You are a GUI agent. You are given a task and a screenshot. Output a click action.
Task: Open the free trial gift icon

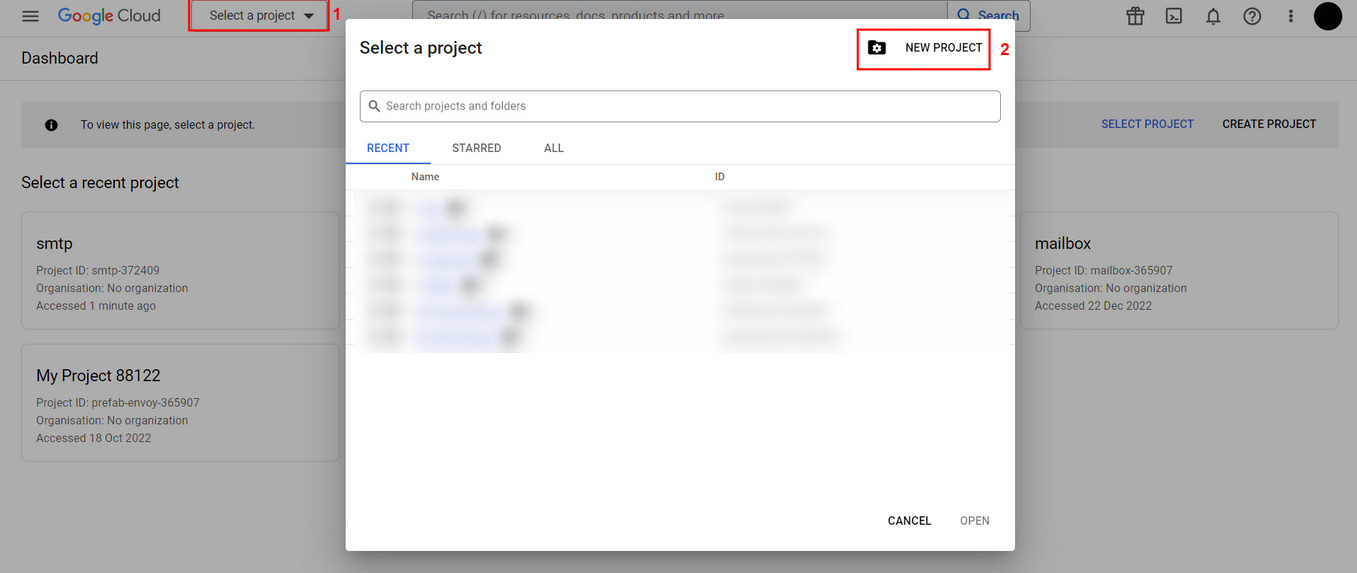tap(1135, 16)
